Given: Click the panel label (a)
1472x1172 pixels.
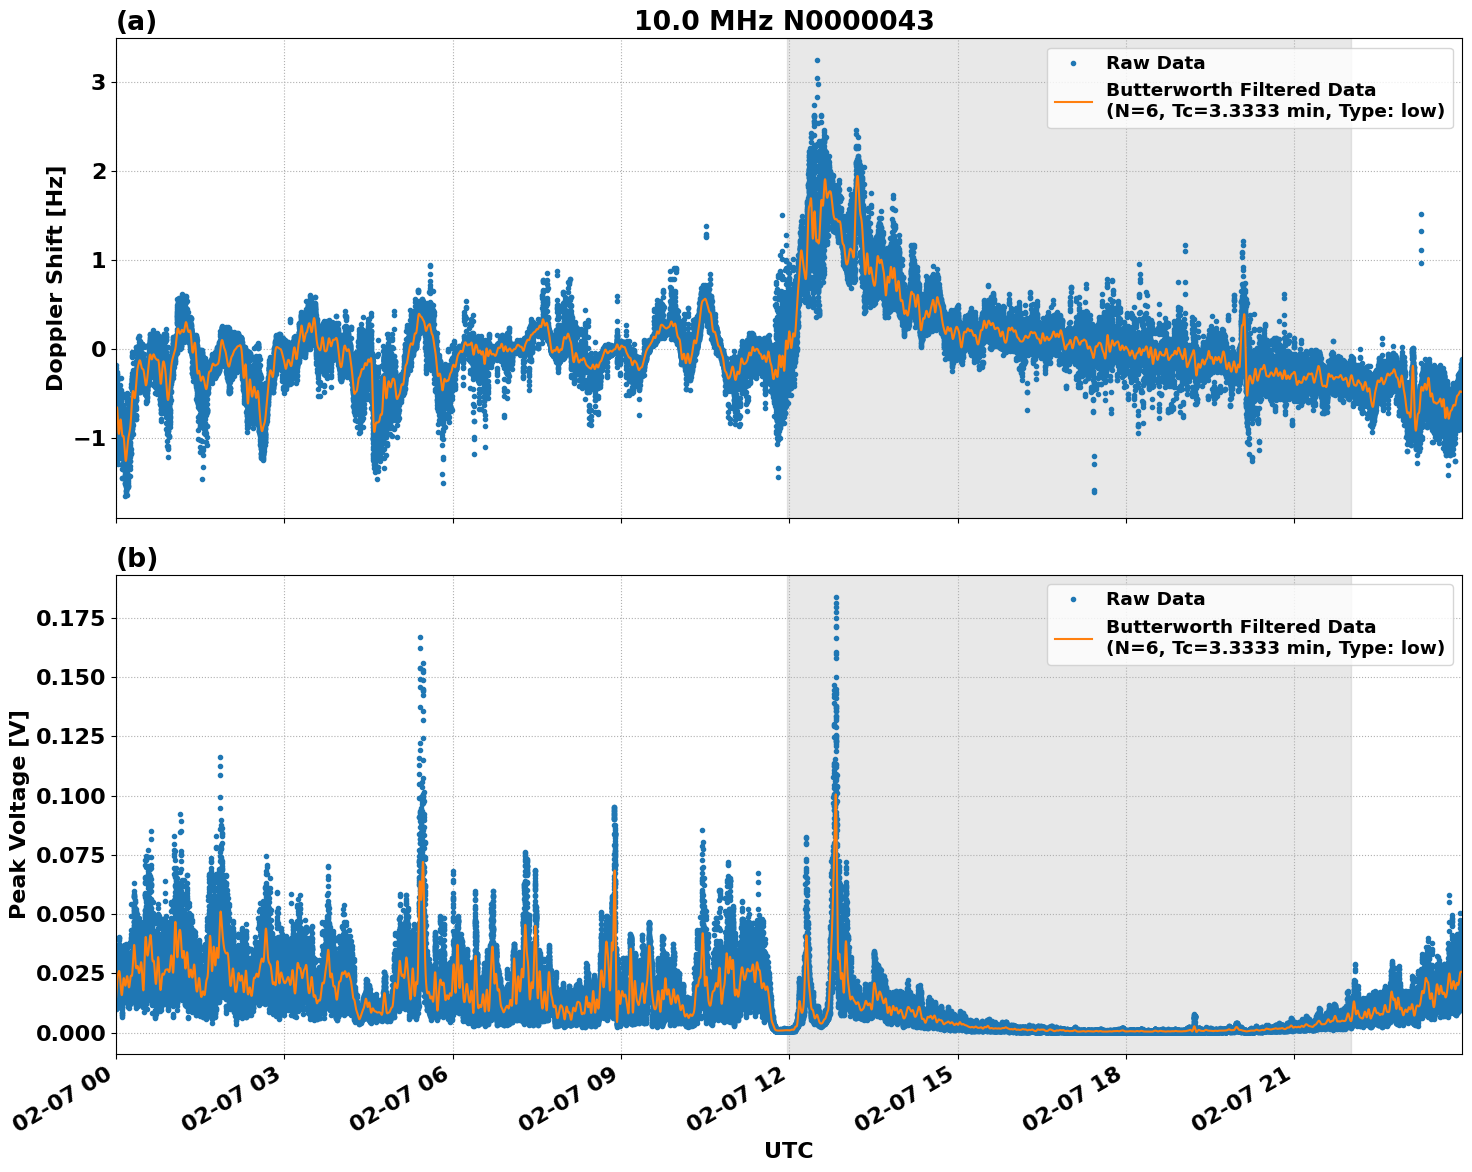Looking at the screenshot, I should click(x=138, y=18).
